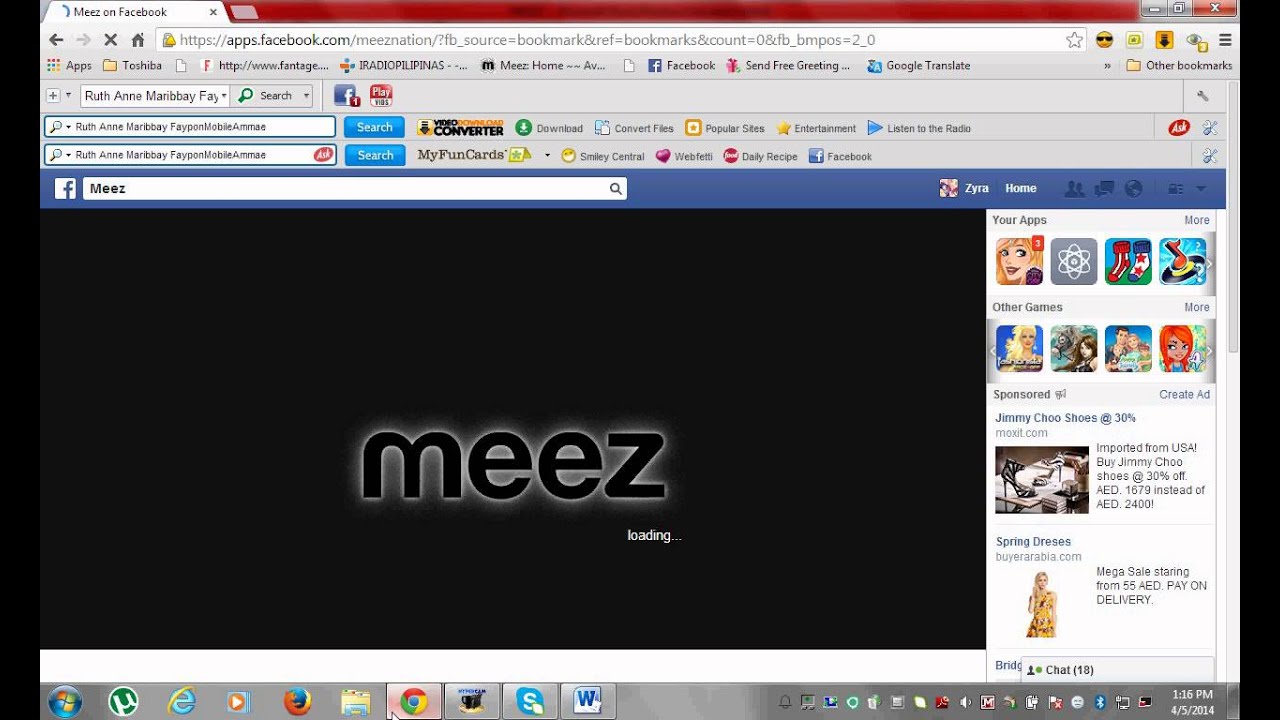Open the Send Free Greeting bookmark
Image resolution: width=1280 pixels, height=720 pixels.
(x=788, y=66)
